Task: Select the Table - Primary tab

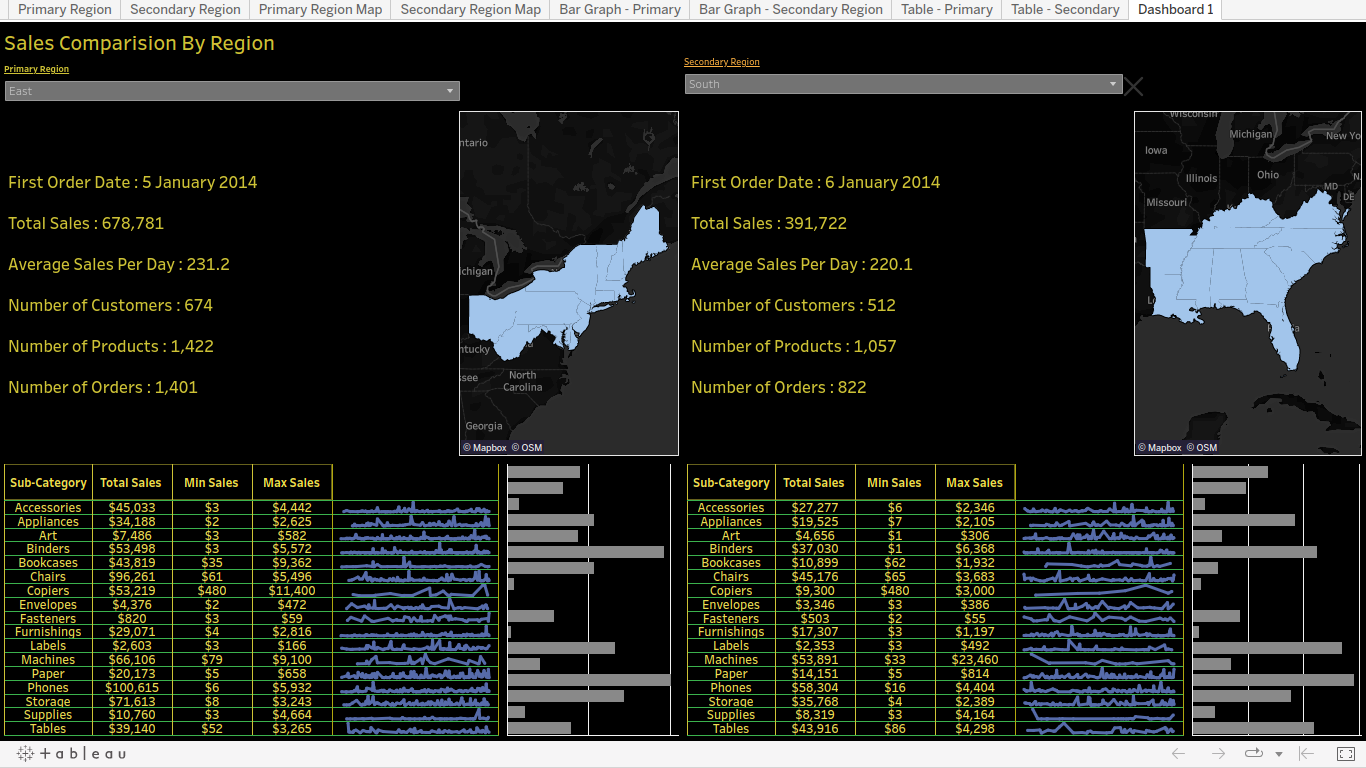Action: point(947,9)
